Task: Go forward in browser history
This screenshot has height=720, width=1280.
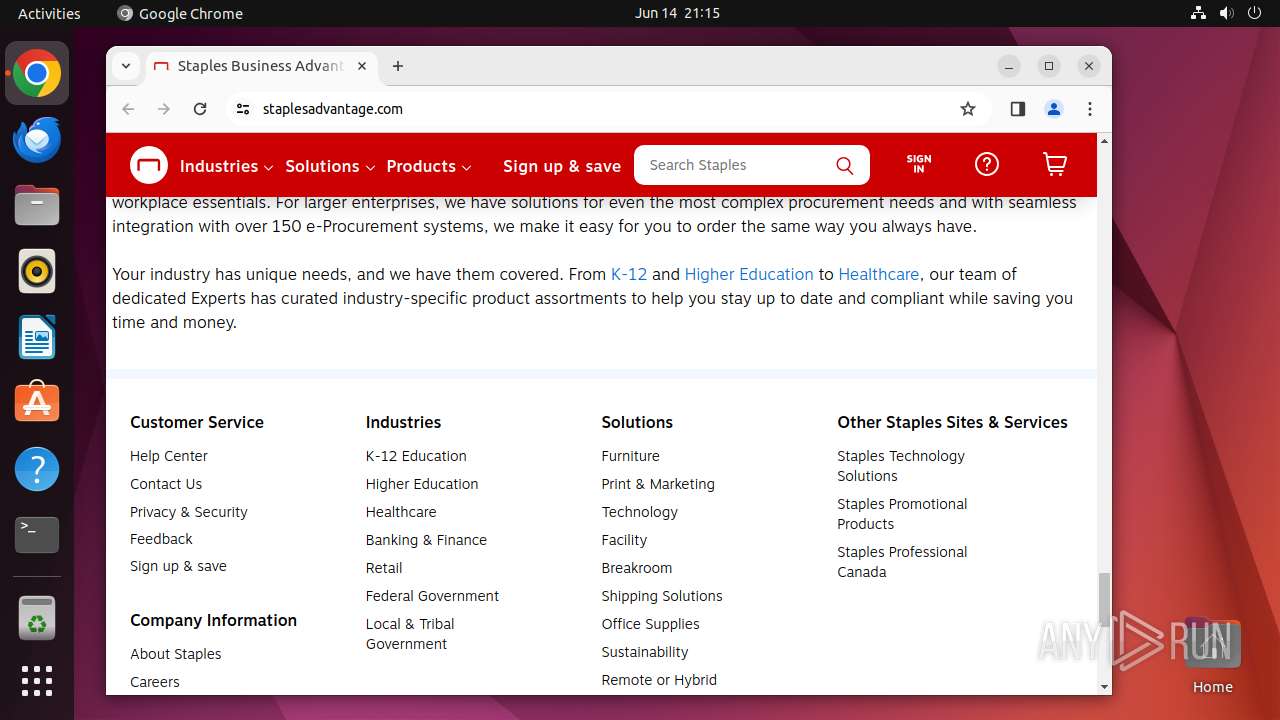Action: [164, 109]
